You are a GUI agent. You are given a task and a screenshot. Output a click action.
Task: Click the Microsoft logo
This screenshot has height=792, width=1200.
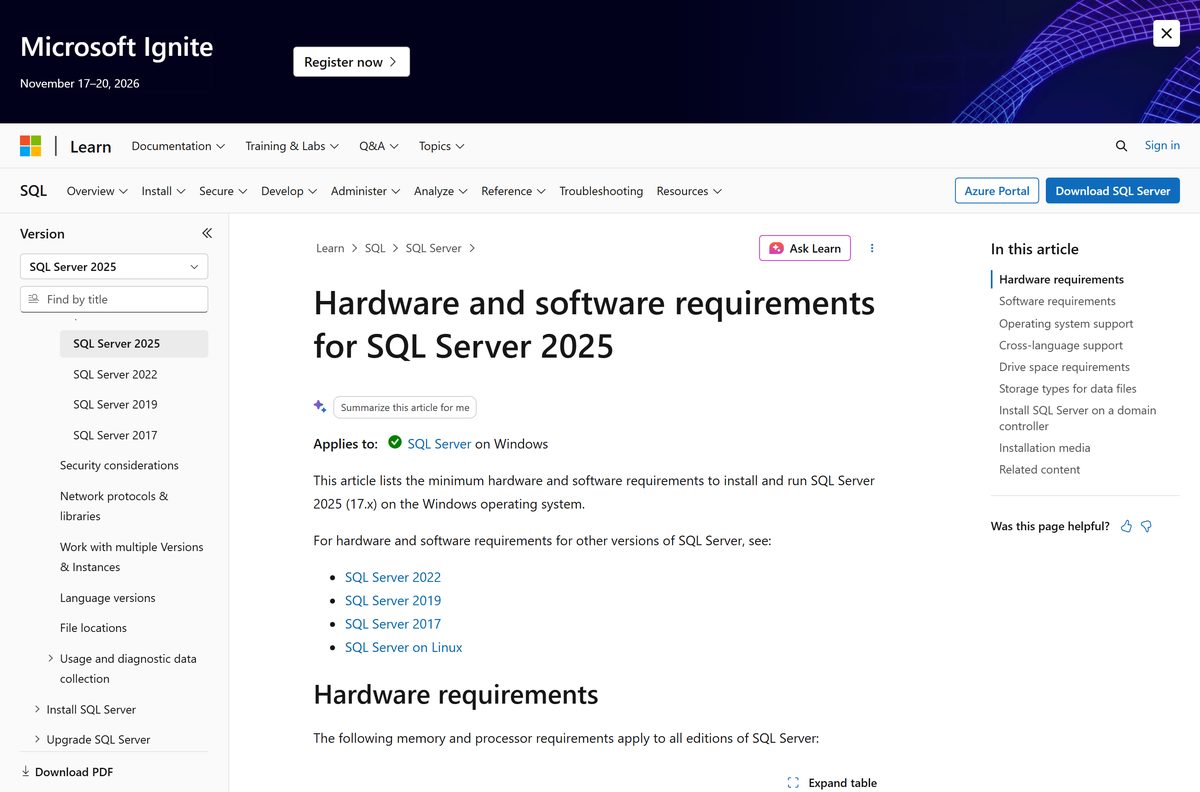tap(31, 146)
